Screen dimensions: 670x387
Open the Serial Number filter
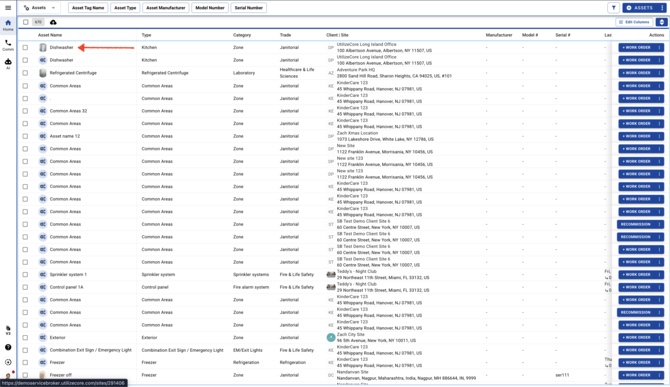[249, 8]
